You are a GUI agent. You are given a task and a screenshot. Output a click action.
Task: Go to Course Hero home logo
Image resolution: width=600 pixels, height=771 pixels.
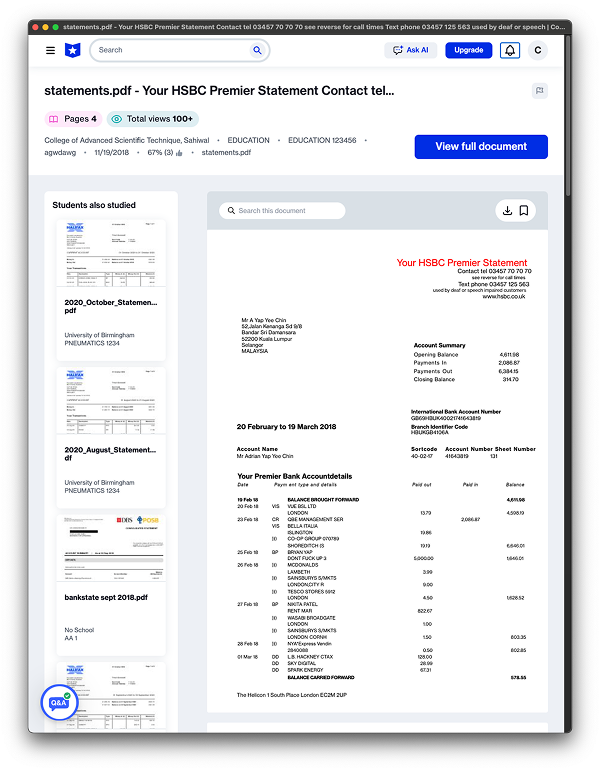pyautogui.click(x=73, y=50)
